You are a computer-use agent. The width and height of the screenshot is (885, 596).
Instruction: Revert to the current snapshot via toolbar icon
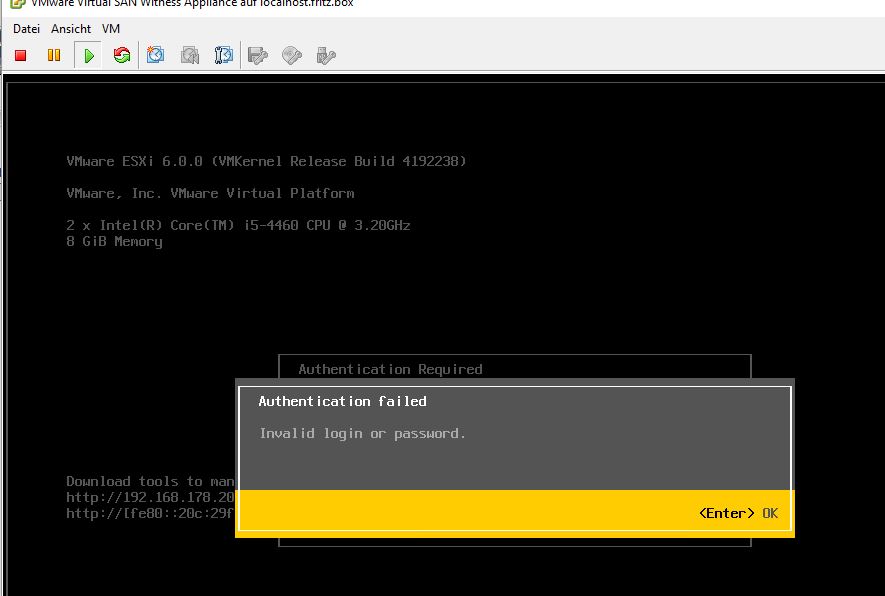pos(190,56)
